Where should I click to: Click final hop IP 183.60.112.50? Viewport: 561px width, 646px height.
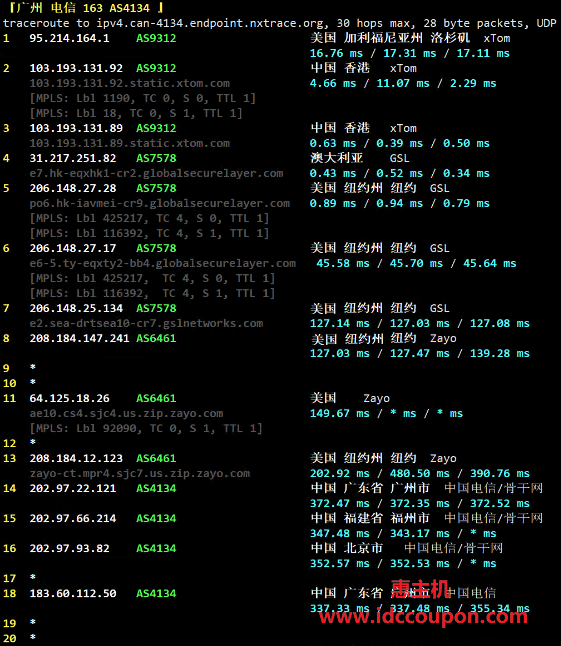tap(72, 594)
